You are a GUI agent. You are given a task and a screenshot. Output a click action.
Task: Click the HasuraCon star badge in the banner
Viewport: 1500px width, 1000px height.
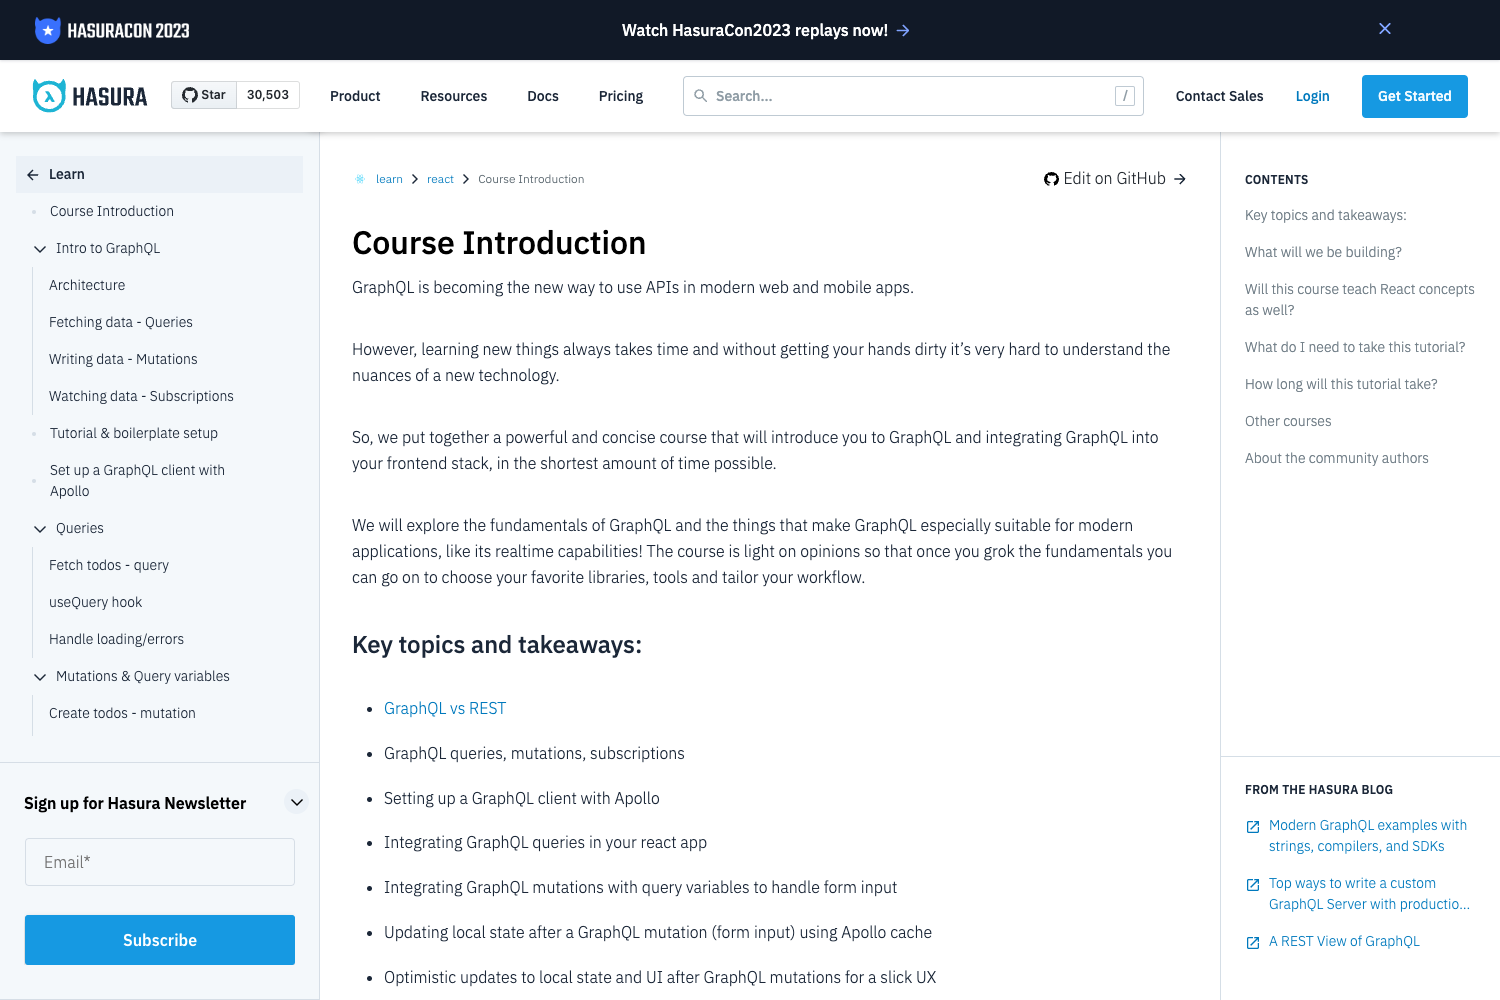pos(47,29)
